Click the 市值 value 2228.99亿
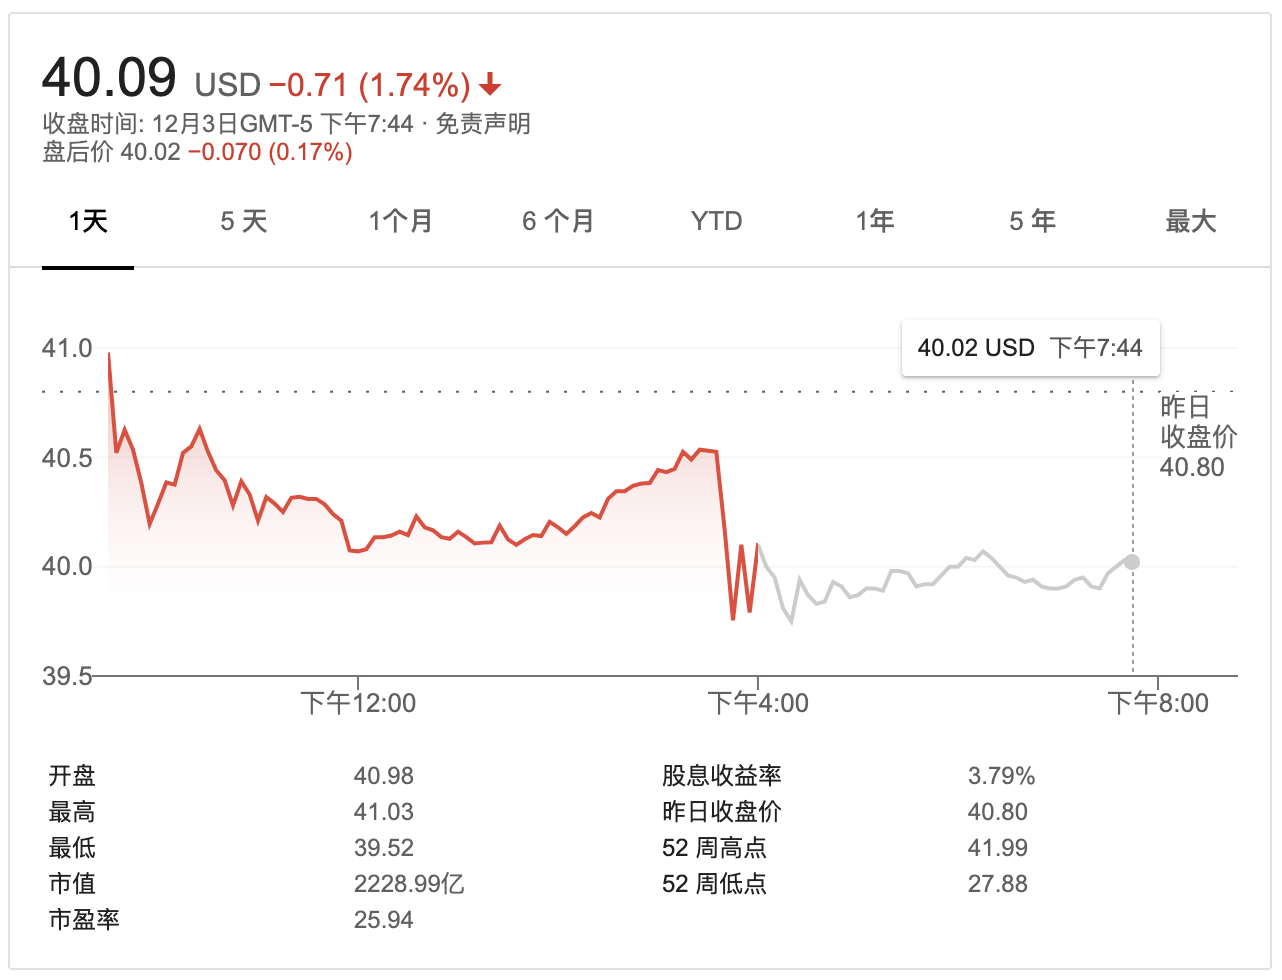Image resolution: width=1282 pixels, height=980 pixels. pyautogui.click(x=408, y=884)
